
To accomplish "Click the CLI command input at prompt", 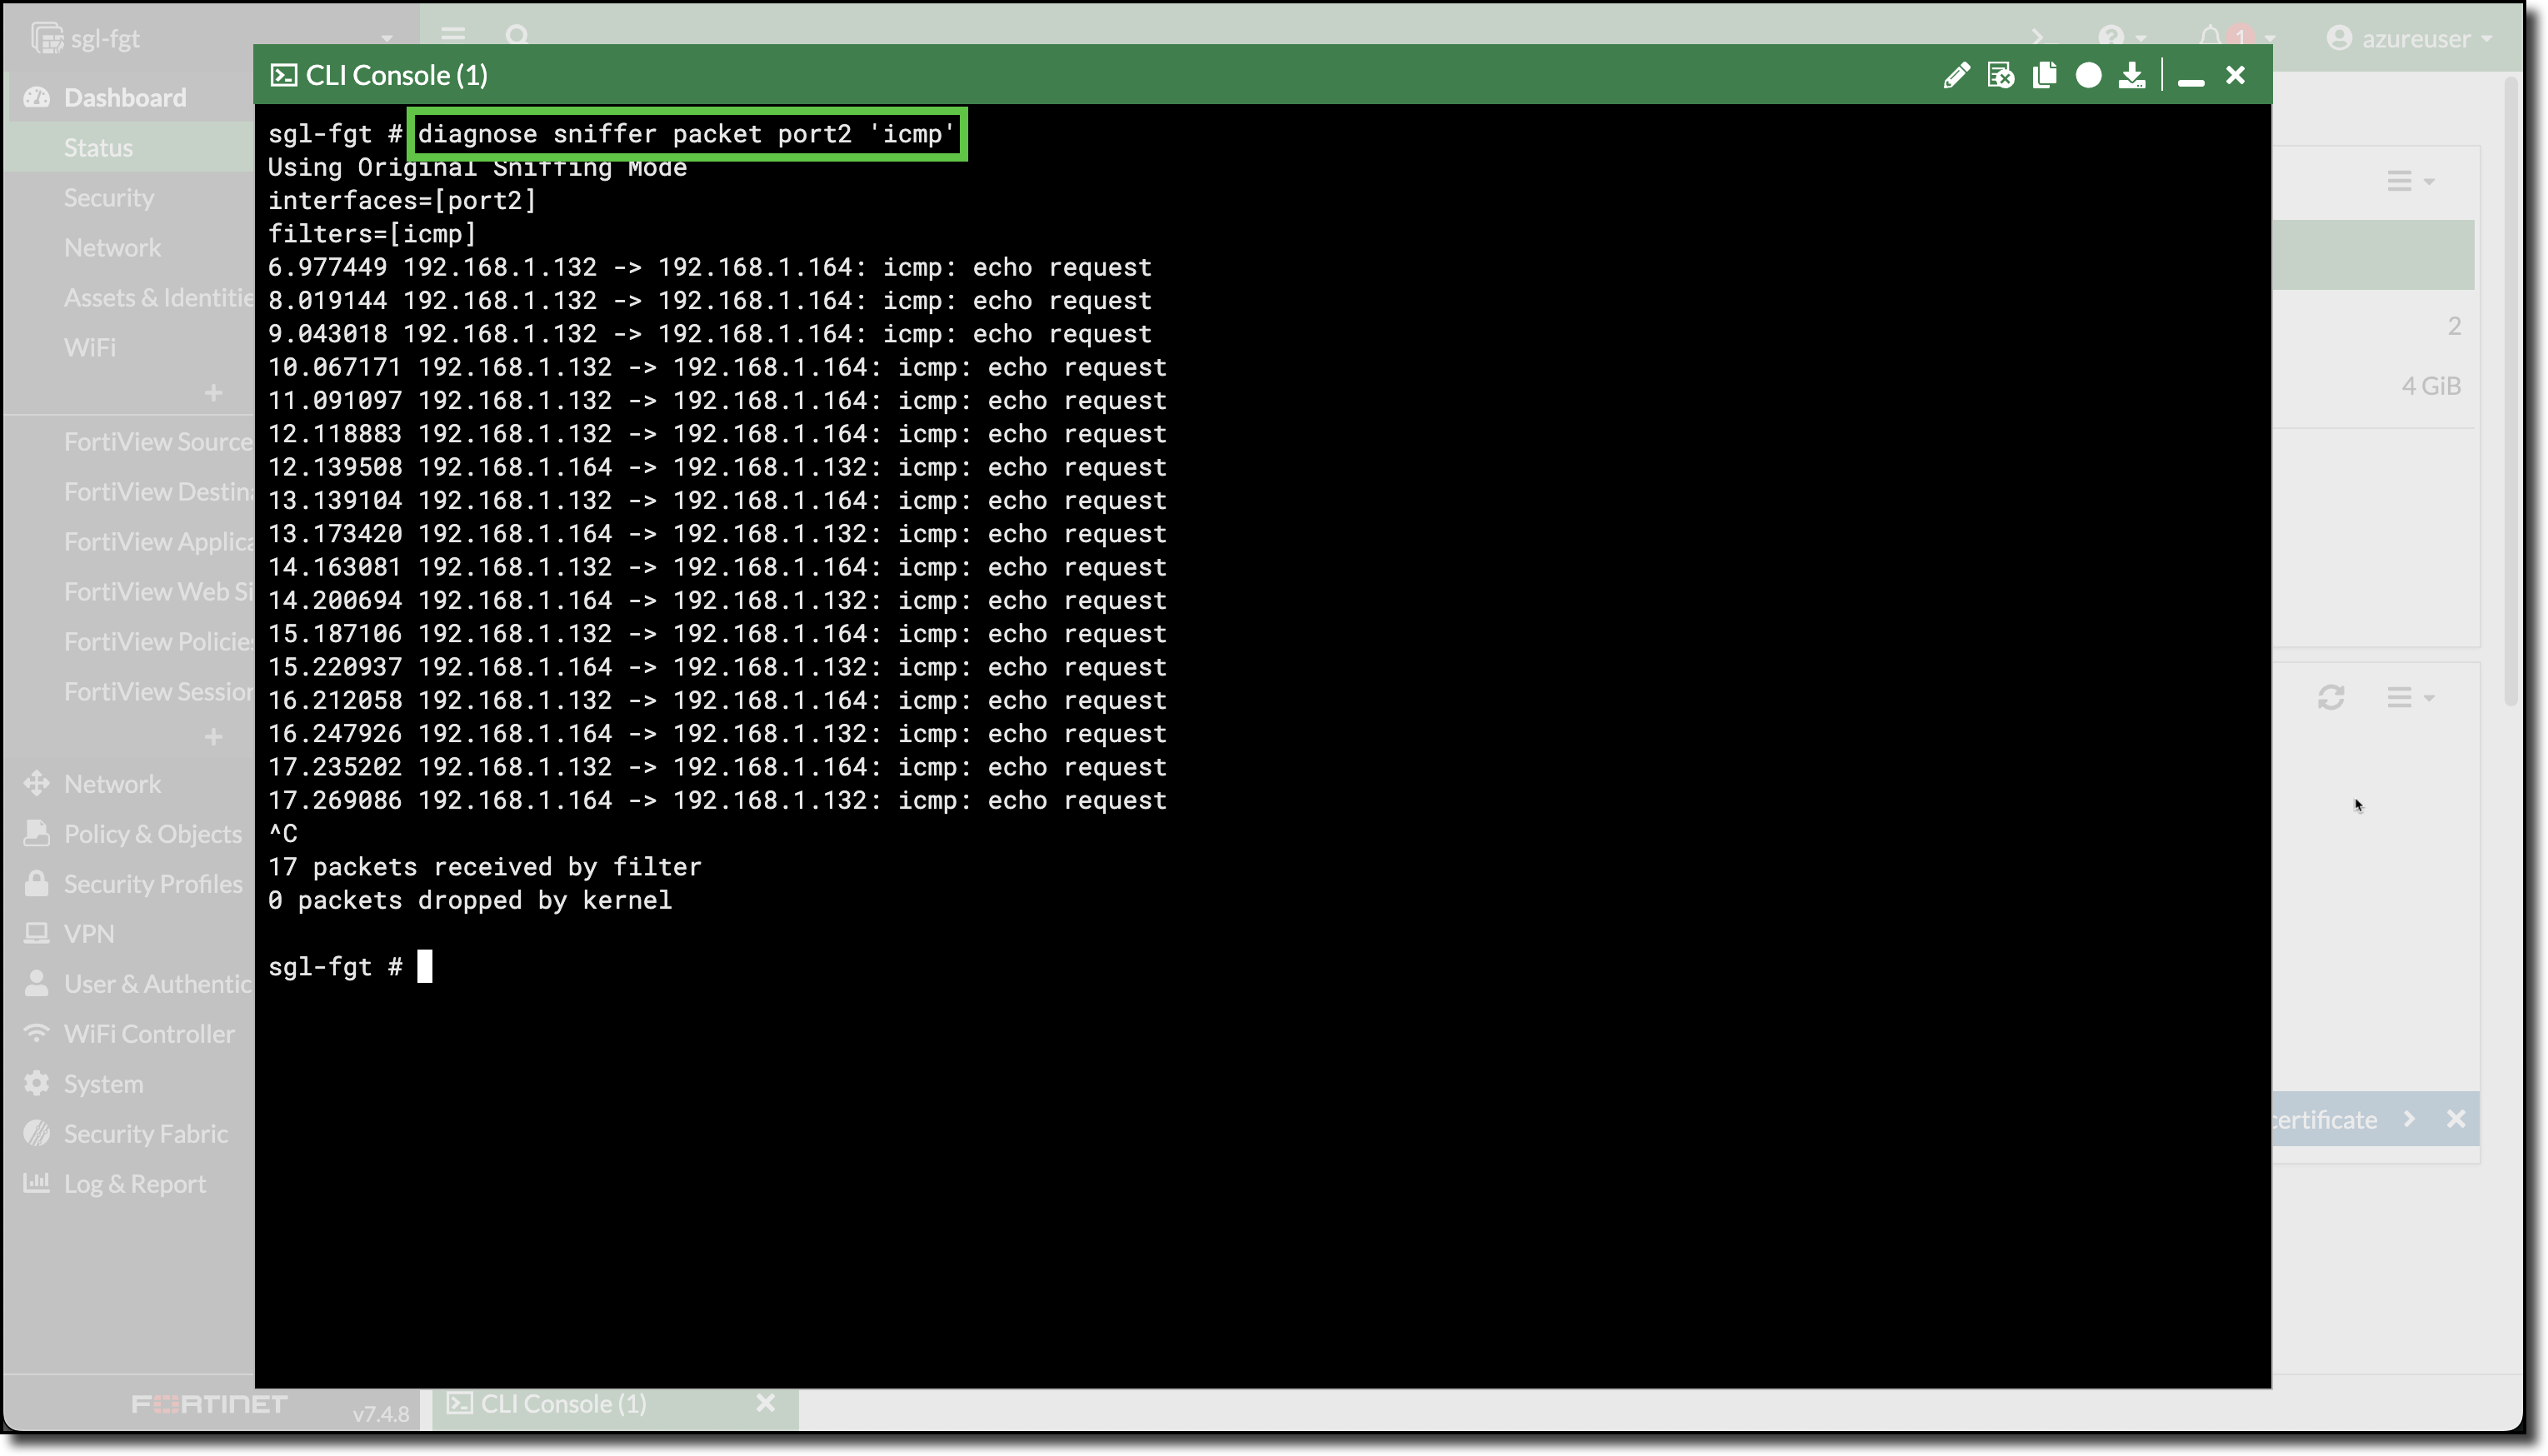I will (424, 966).
